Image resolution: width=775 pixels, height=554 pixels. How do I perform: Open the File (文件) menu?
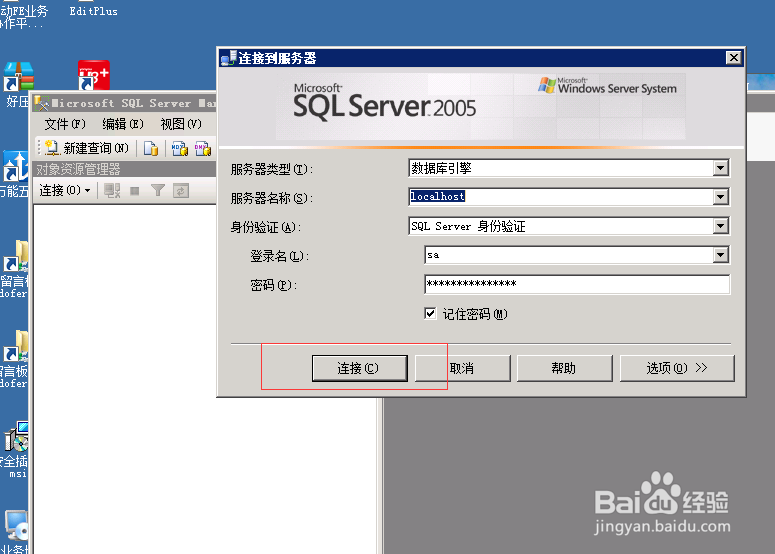(65, 124)
